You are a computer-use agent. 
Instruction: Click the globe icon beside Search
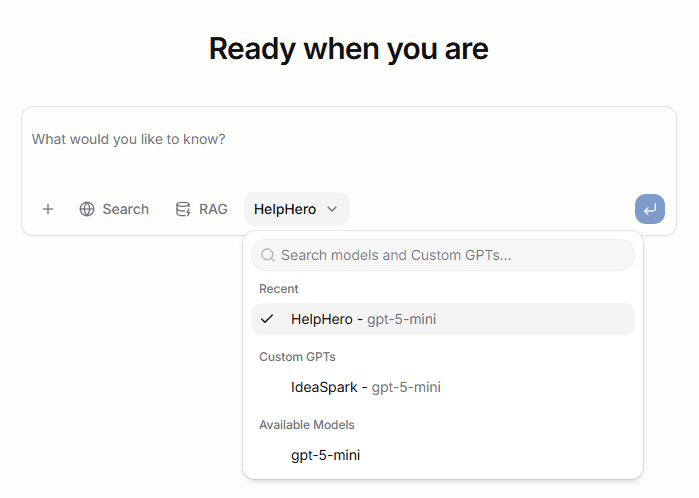(87, 209)
